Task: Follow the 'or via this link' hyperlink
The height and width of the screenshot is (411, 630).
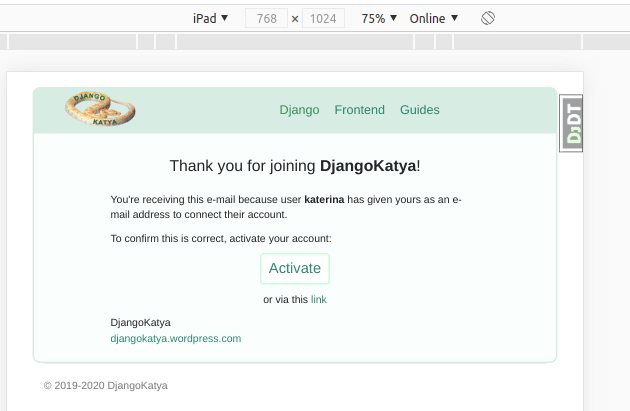Action: [319, 299]
